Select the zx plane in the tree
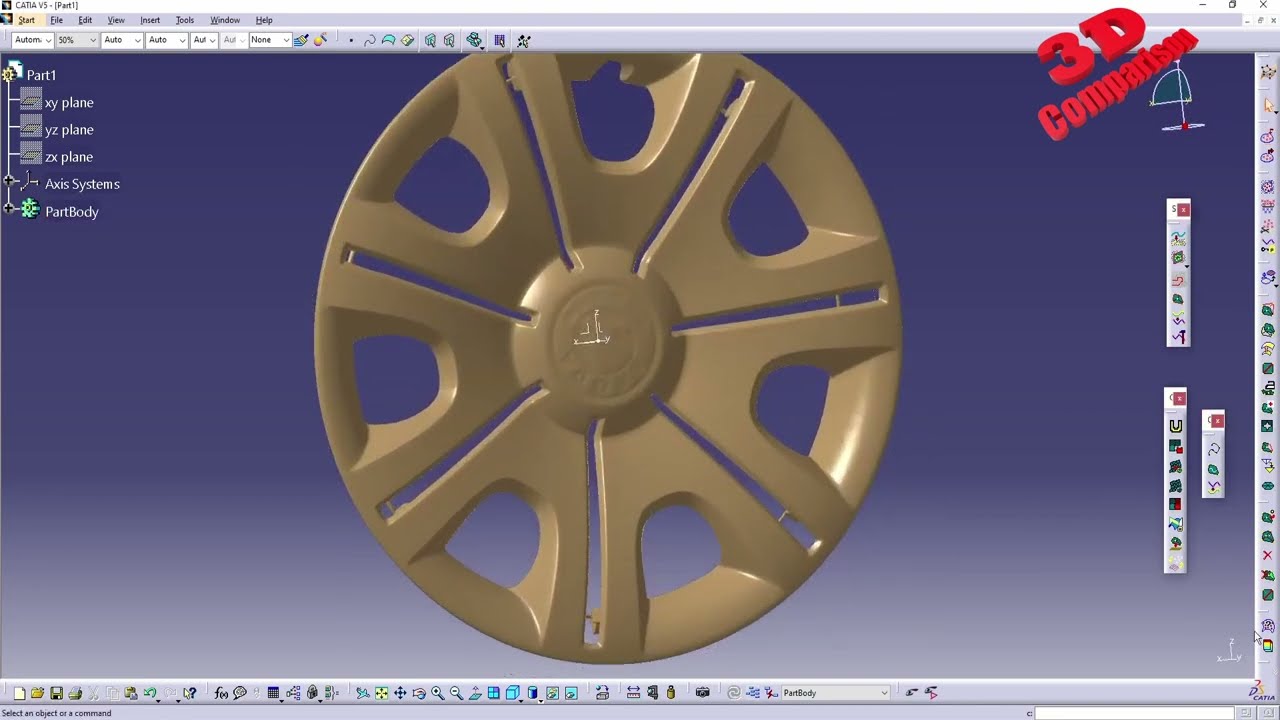The width and height of the screenshot is (1280, 720). 69,157
